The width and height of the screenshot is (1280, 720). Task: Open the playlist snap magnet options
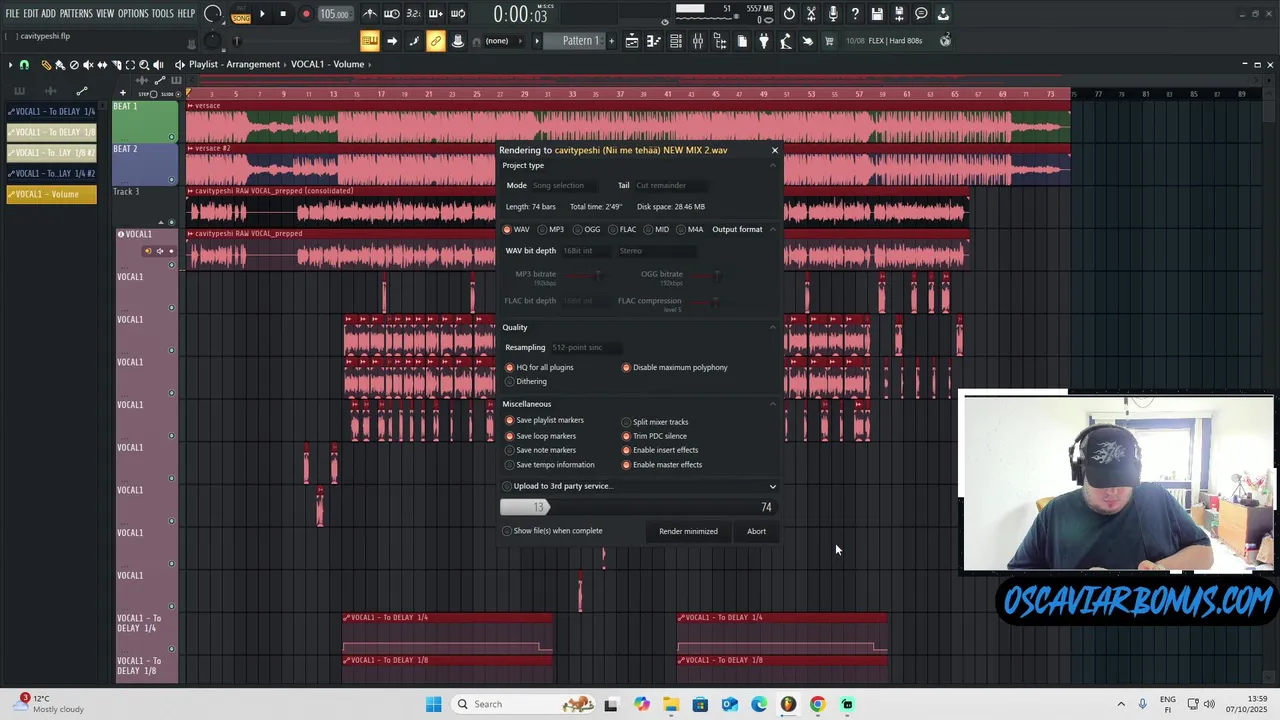(x=24, y=65)
